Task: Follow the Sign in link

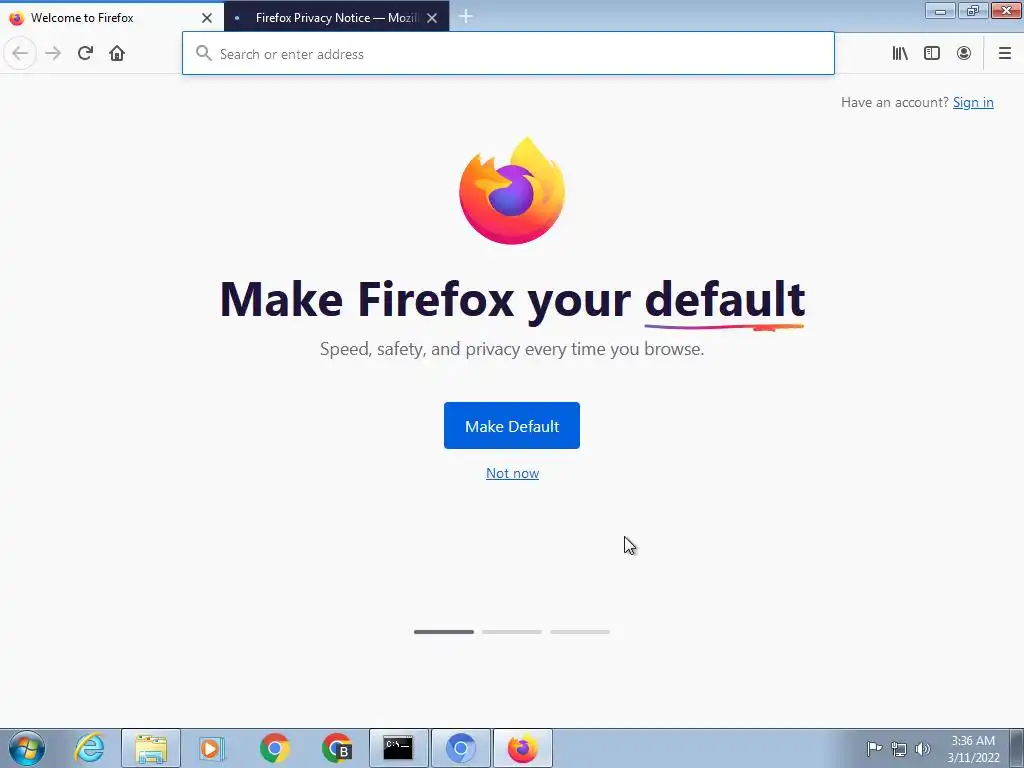Action: click(973, 103)
